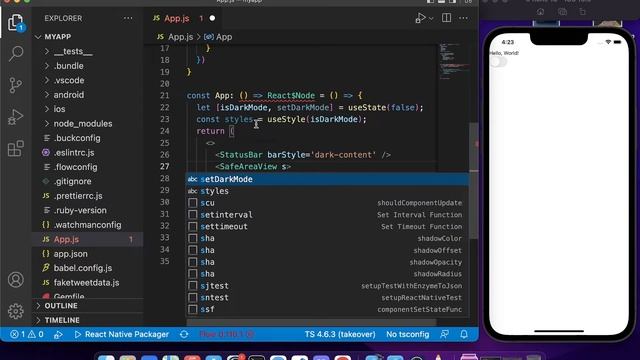Open editor more actions ellipsis

click(463, 18)
